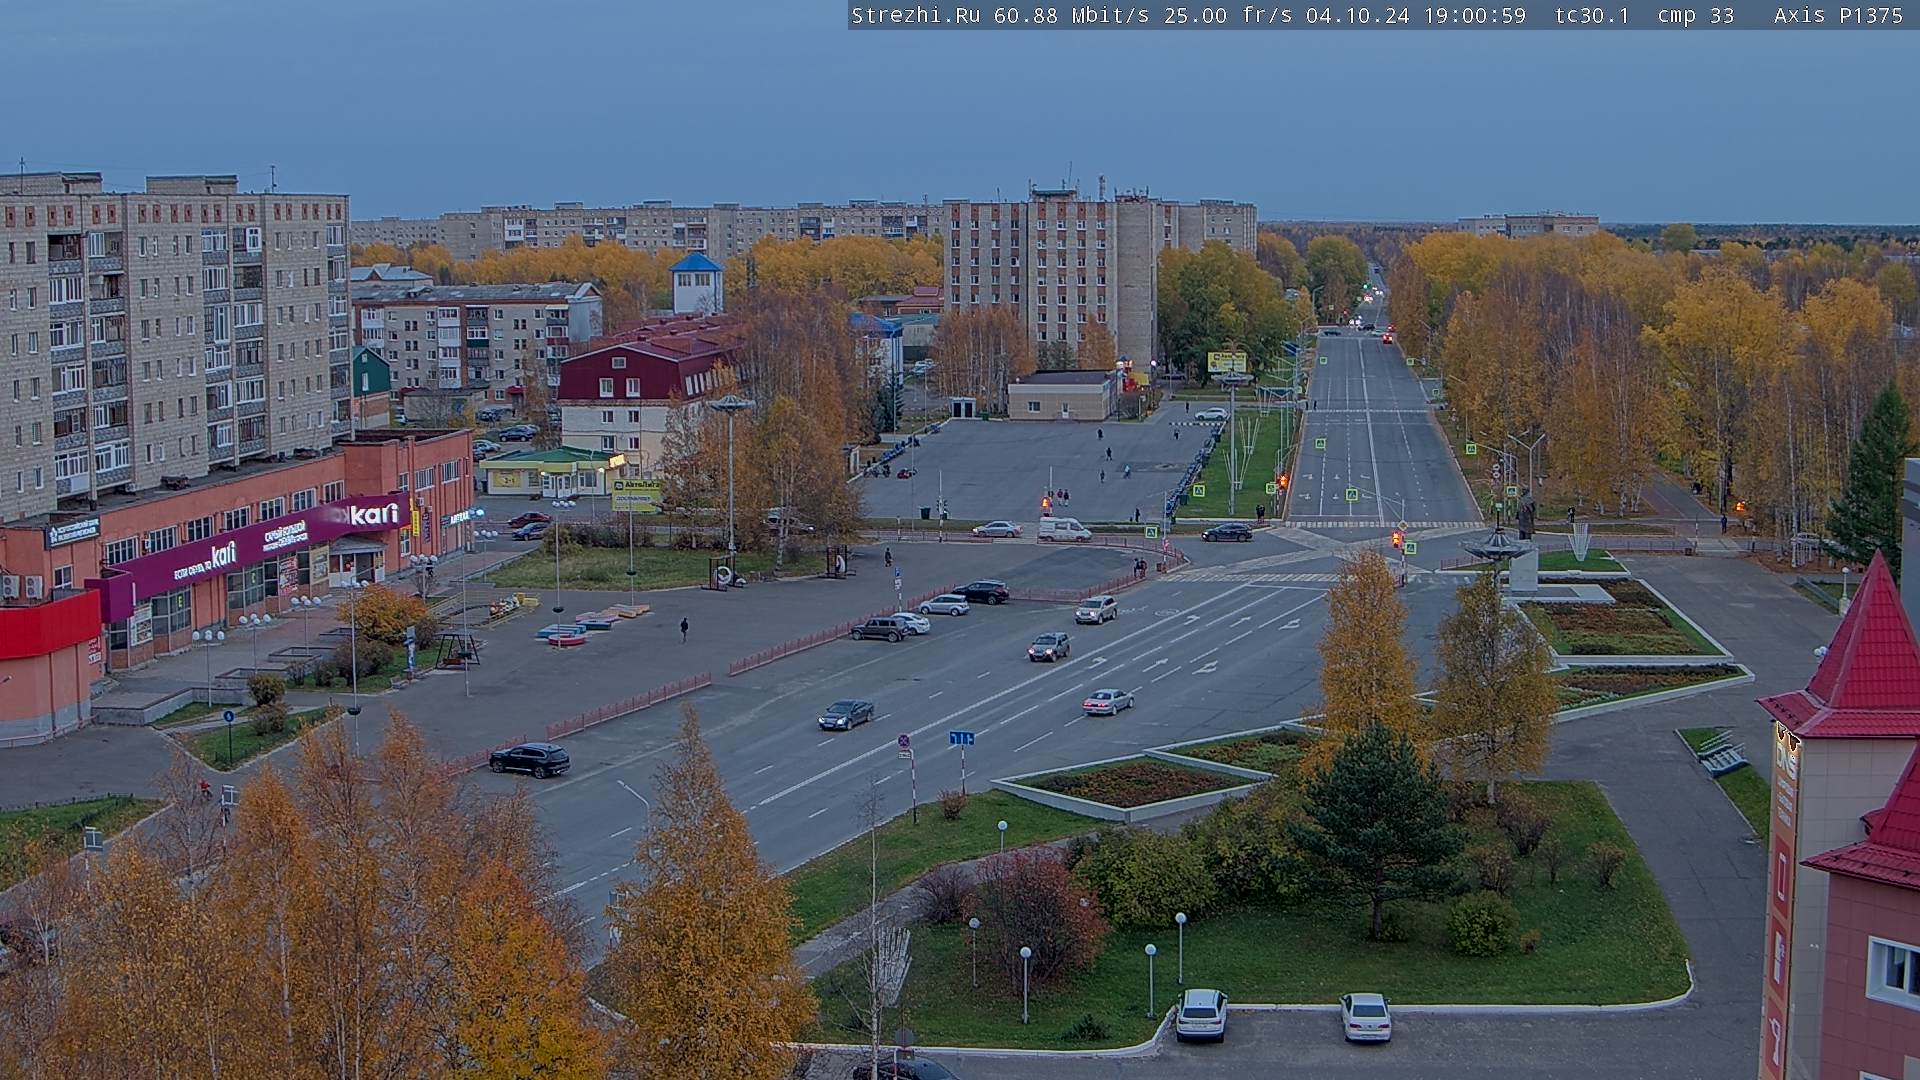Viewport: 1920px width, 1080px height.
Task: Click the cmp 33 compression value
Action: [x=1695, y=15]
